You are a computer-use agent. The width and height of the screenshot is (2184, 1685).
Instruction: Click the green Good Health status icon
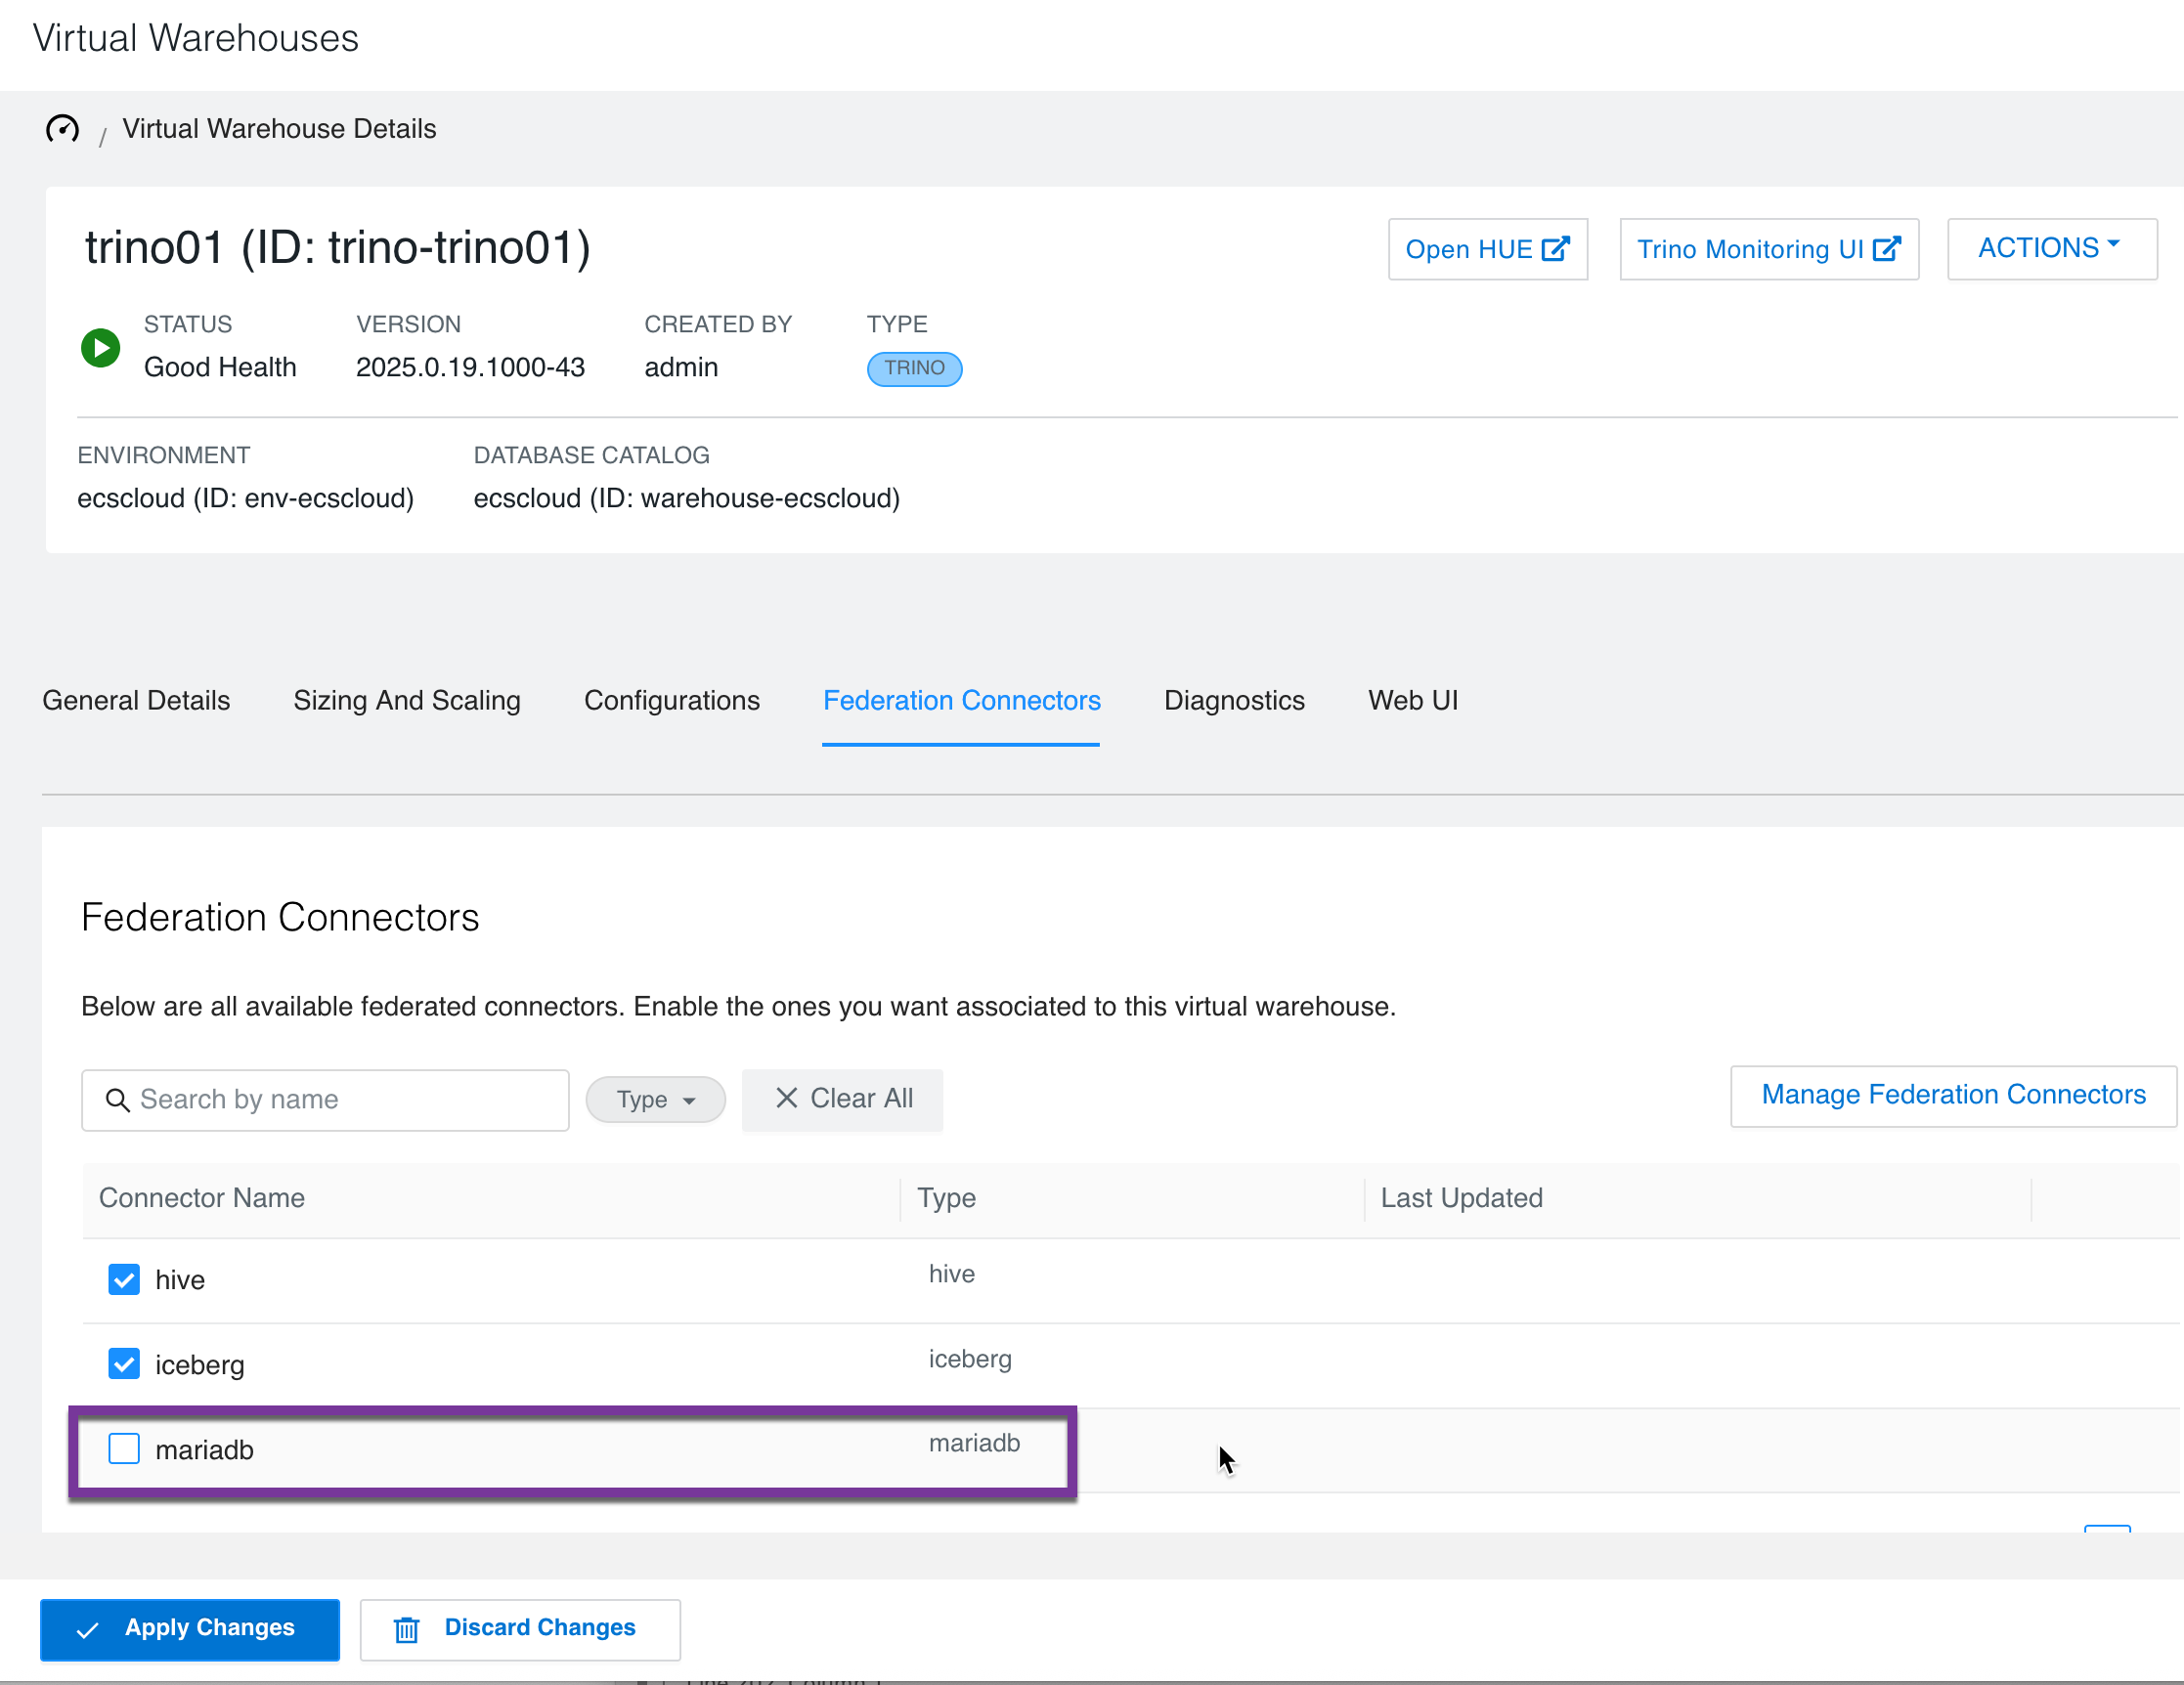point(100,348)
